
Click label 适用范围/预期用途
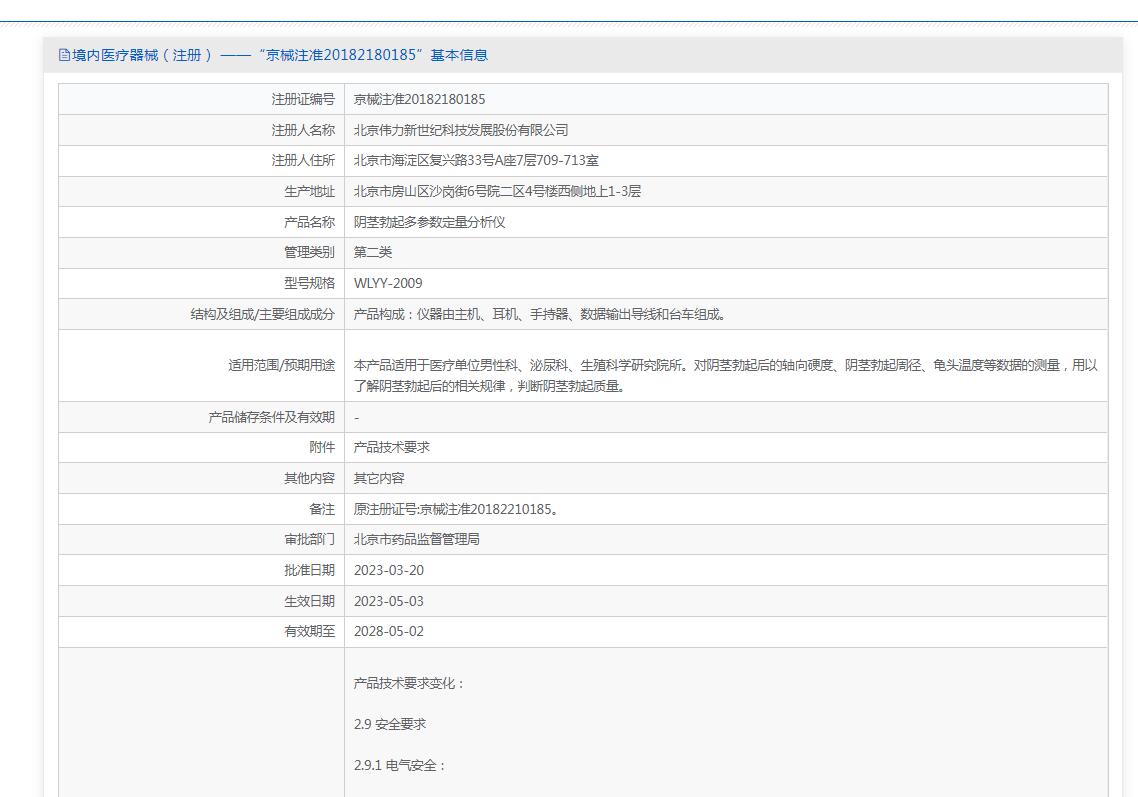point(282,365)
